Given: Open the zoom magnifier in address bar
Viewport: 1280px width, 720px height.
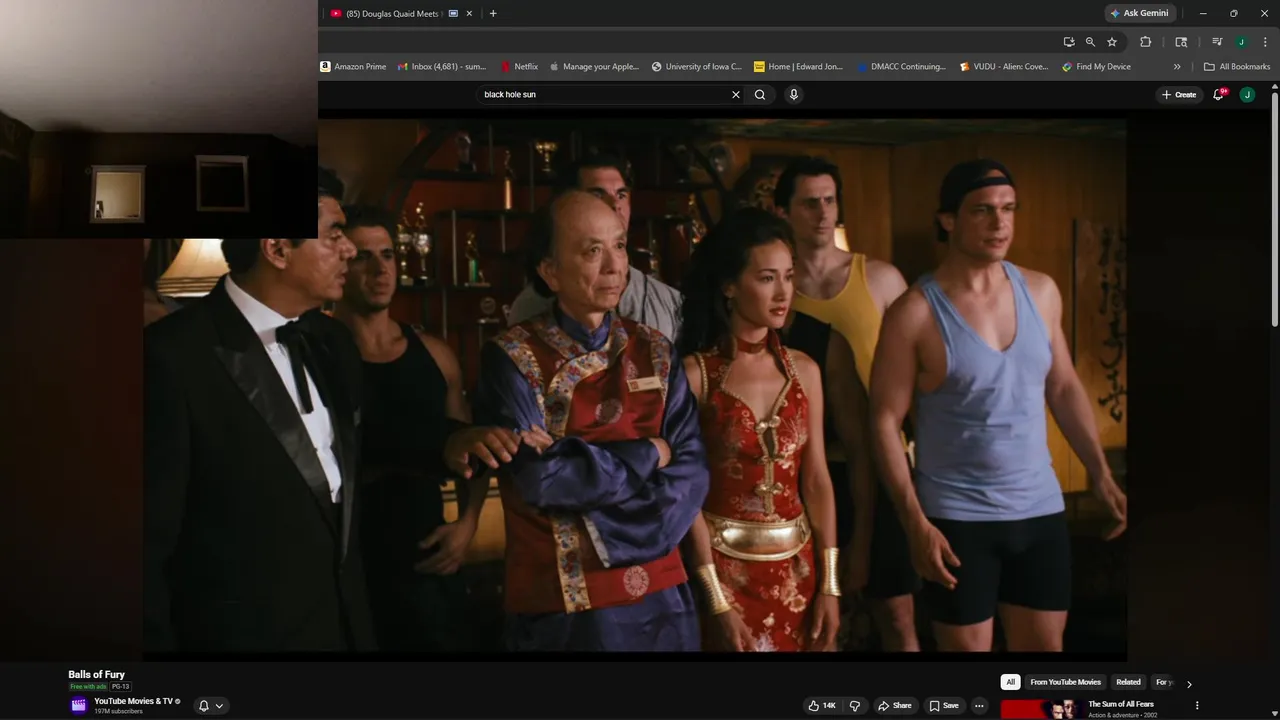Looking at the screenshot, I should [1090, 42].
